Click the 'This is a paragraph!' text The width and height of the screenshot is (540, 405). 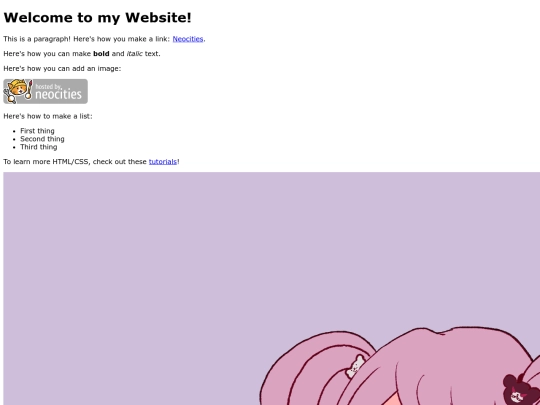pyautogui.click(x=37, y=39)
